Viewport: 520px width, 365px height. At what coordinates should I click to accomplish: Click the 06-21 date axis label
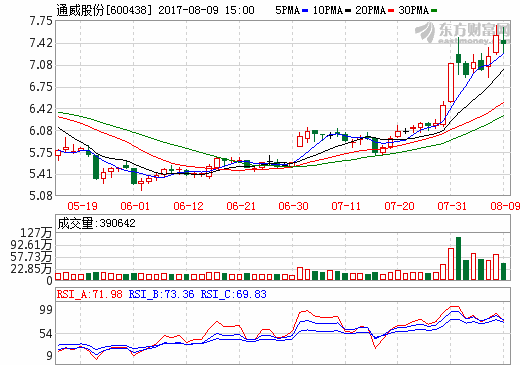241,206
